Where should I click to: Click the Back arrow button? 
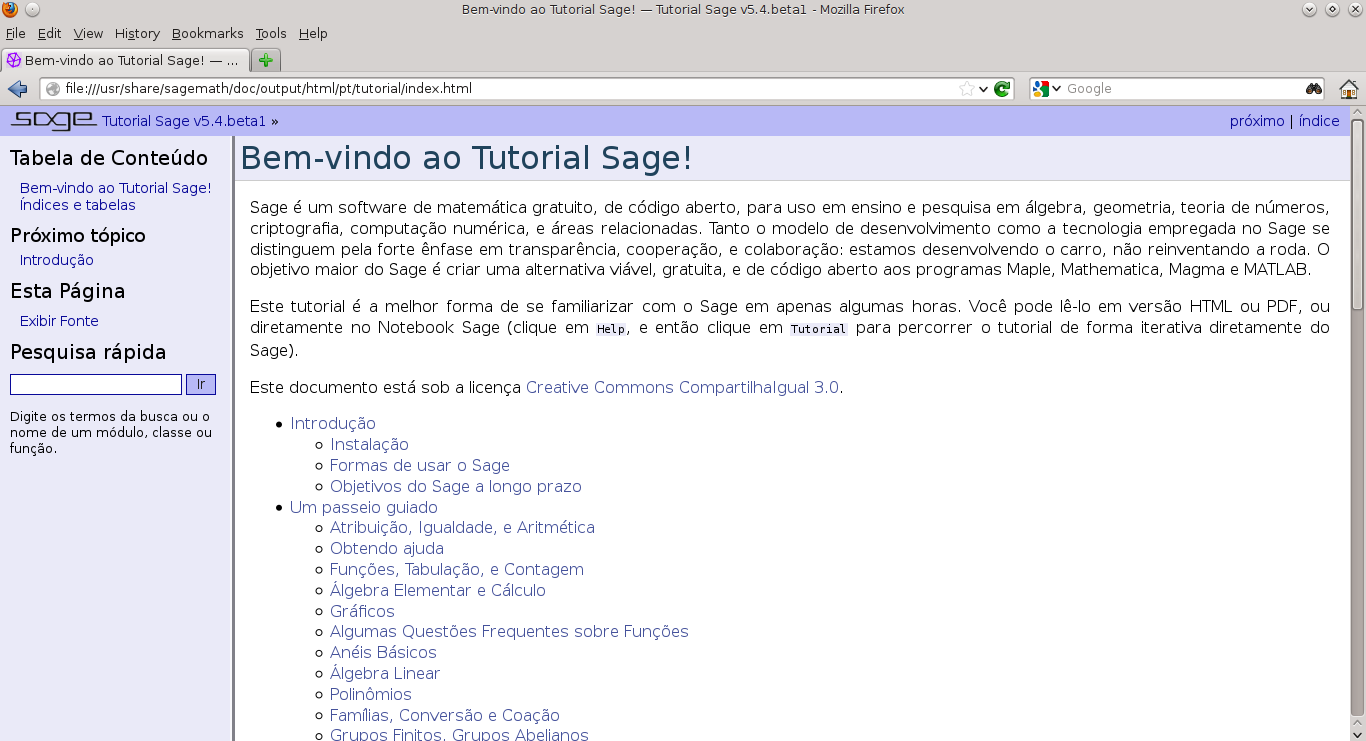coord(17,89)
